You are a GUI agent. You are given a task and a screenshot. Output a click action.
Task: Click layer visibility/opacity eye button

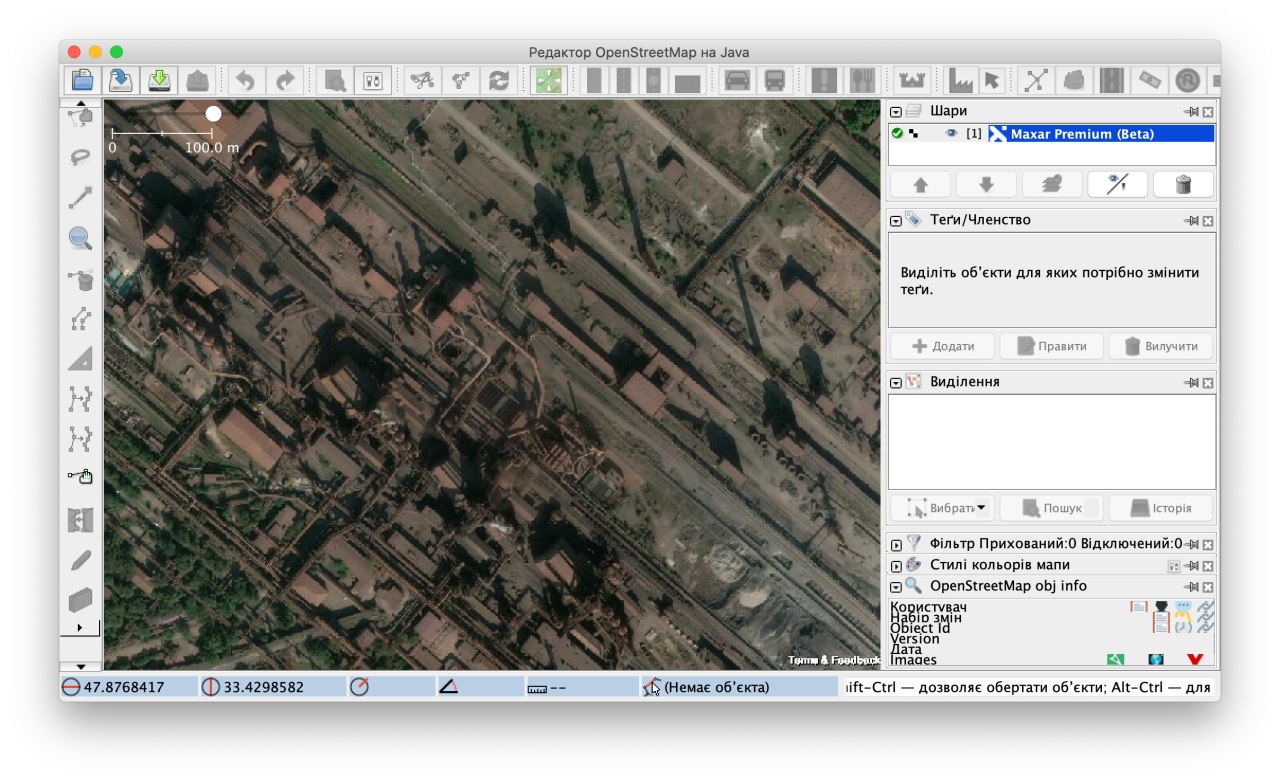point(1117,184)
